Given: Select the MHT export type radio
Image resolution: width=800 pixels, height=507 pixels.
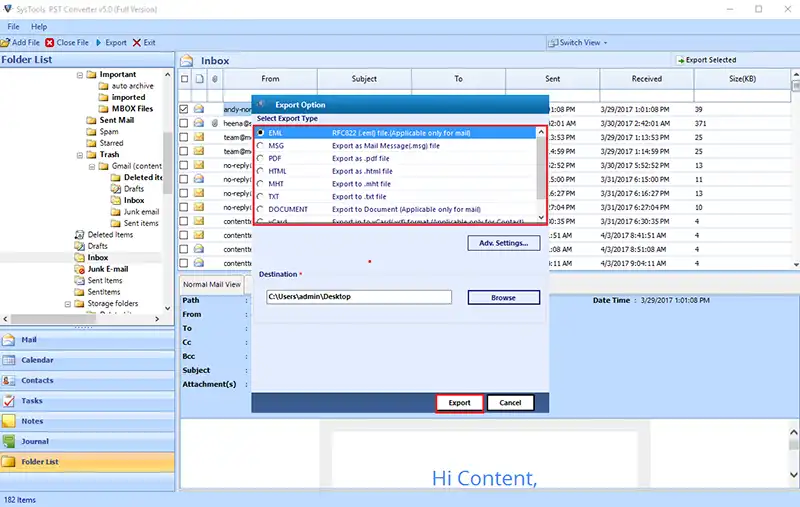Looking at the screenshot, I should pos(261,184).
